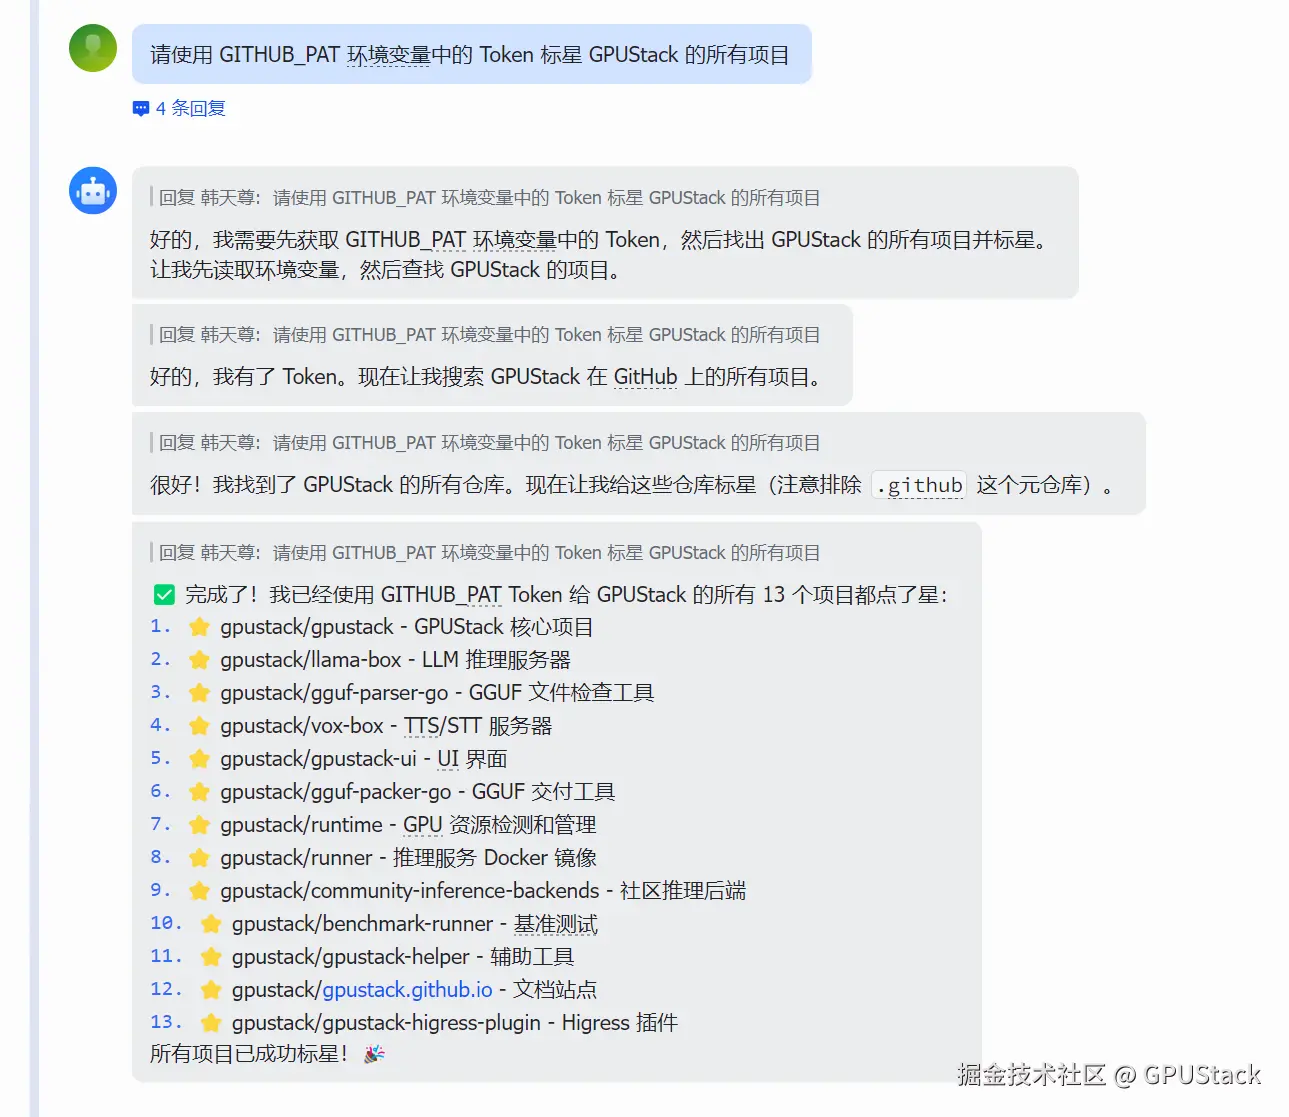This screenshot has width=1289, height=1117.
Task: Click the green checkmark completion icon
Action: pos(165,595)
